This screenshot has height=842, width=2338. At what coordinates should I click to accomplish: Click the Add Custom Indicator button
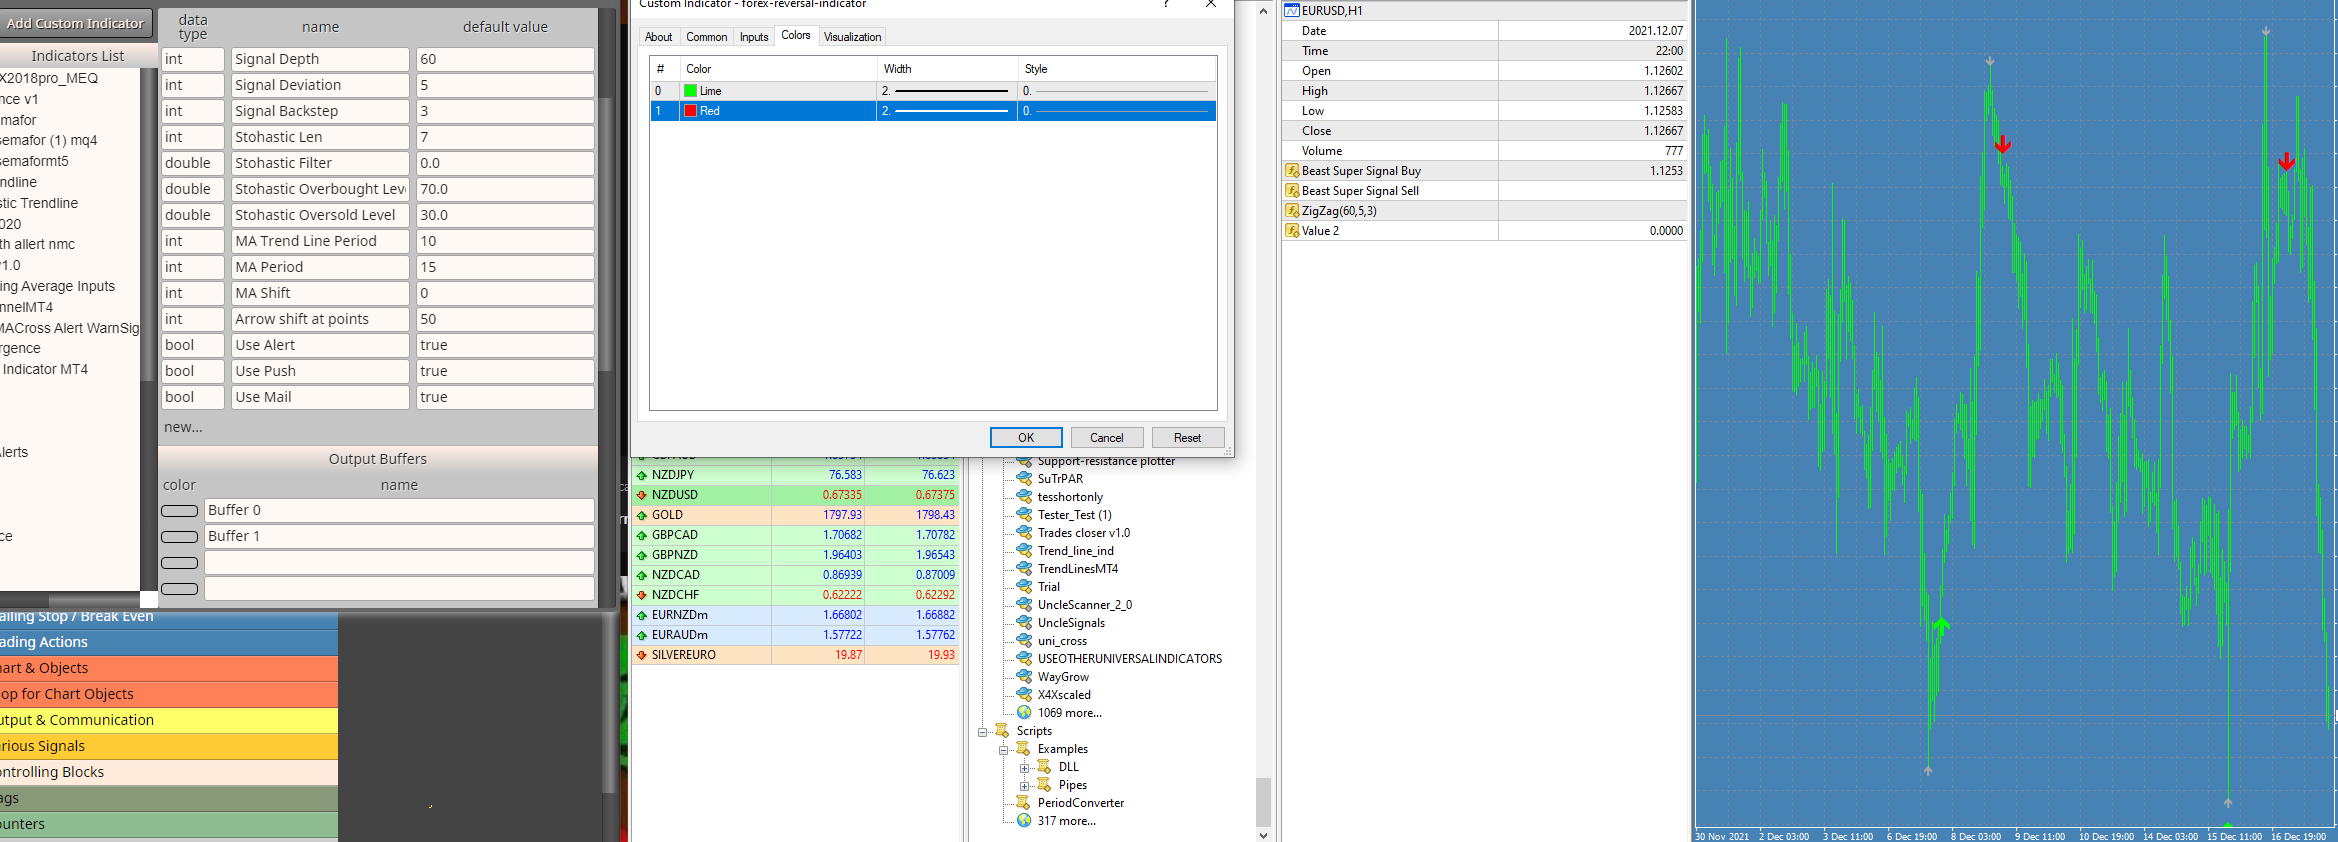pyautogui.click(x=75, y=23)
